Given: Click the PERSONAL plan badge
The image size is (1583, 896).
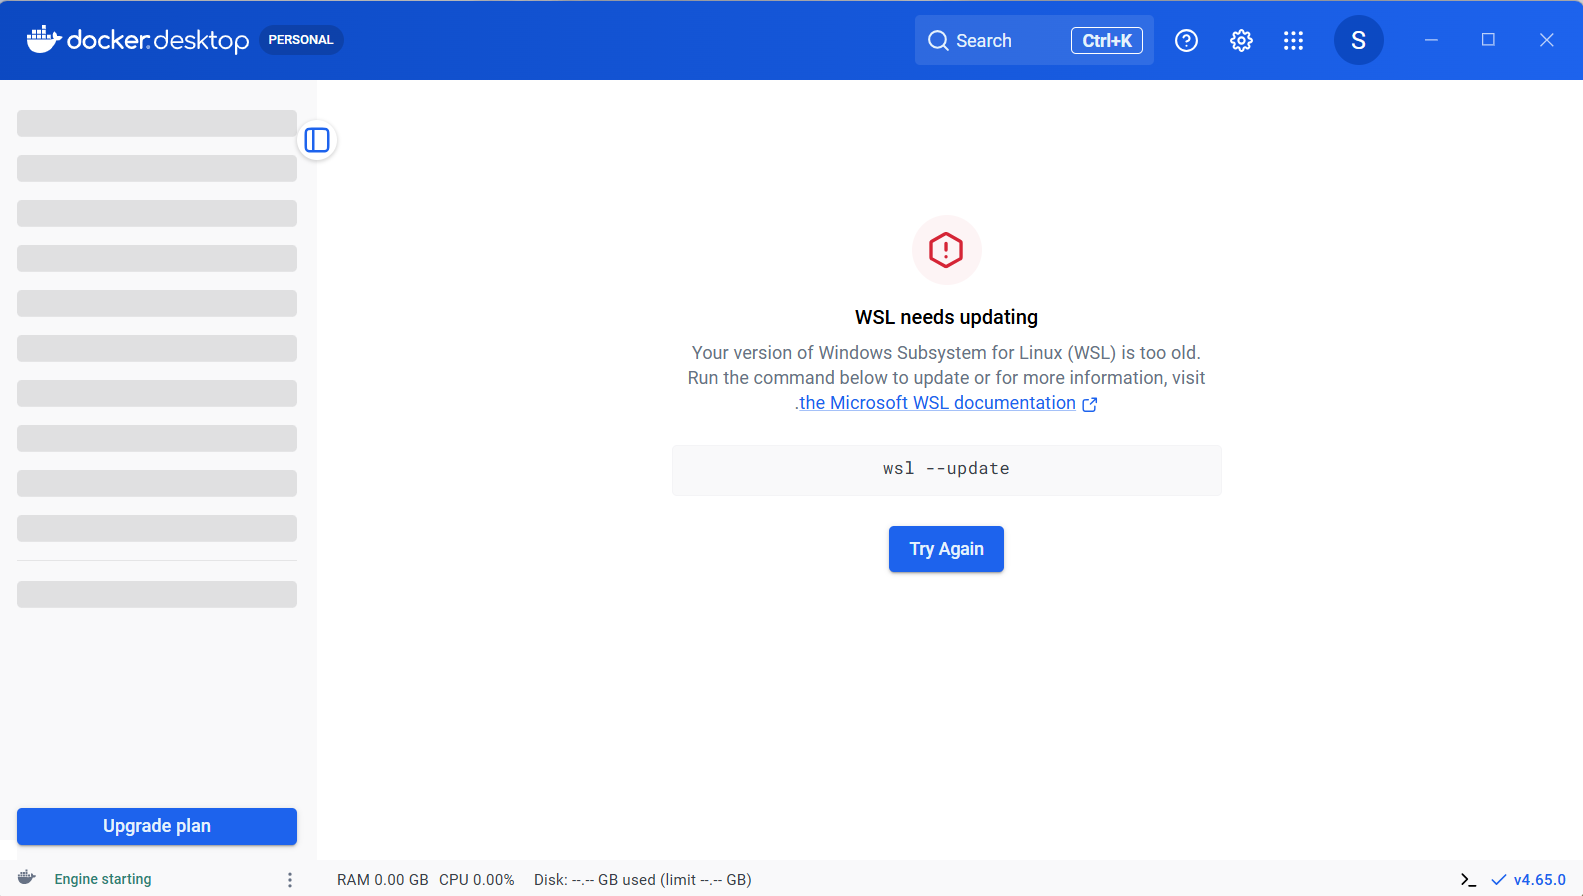Looking at the screenshot, I should tap(301, 40).
